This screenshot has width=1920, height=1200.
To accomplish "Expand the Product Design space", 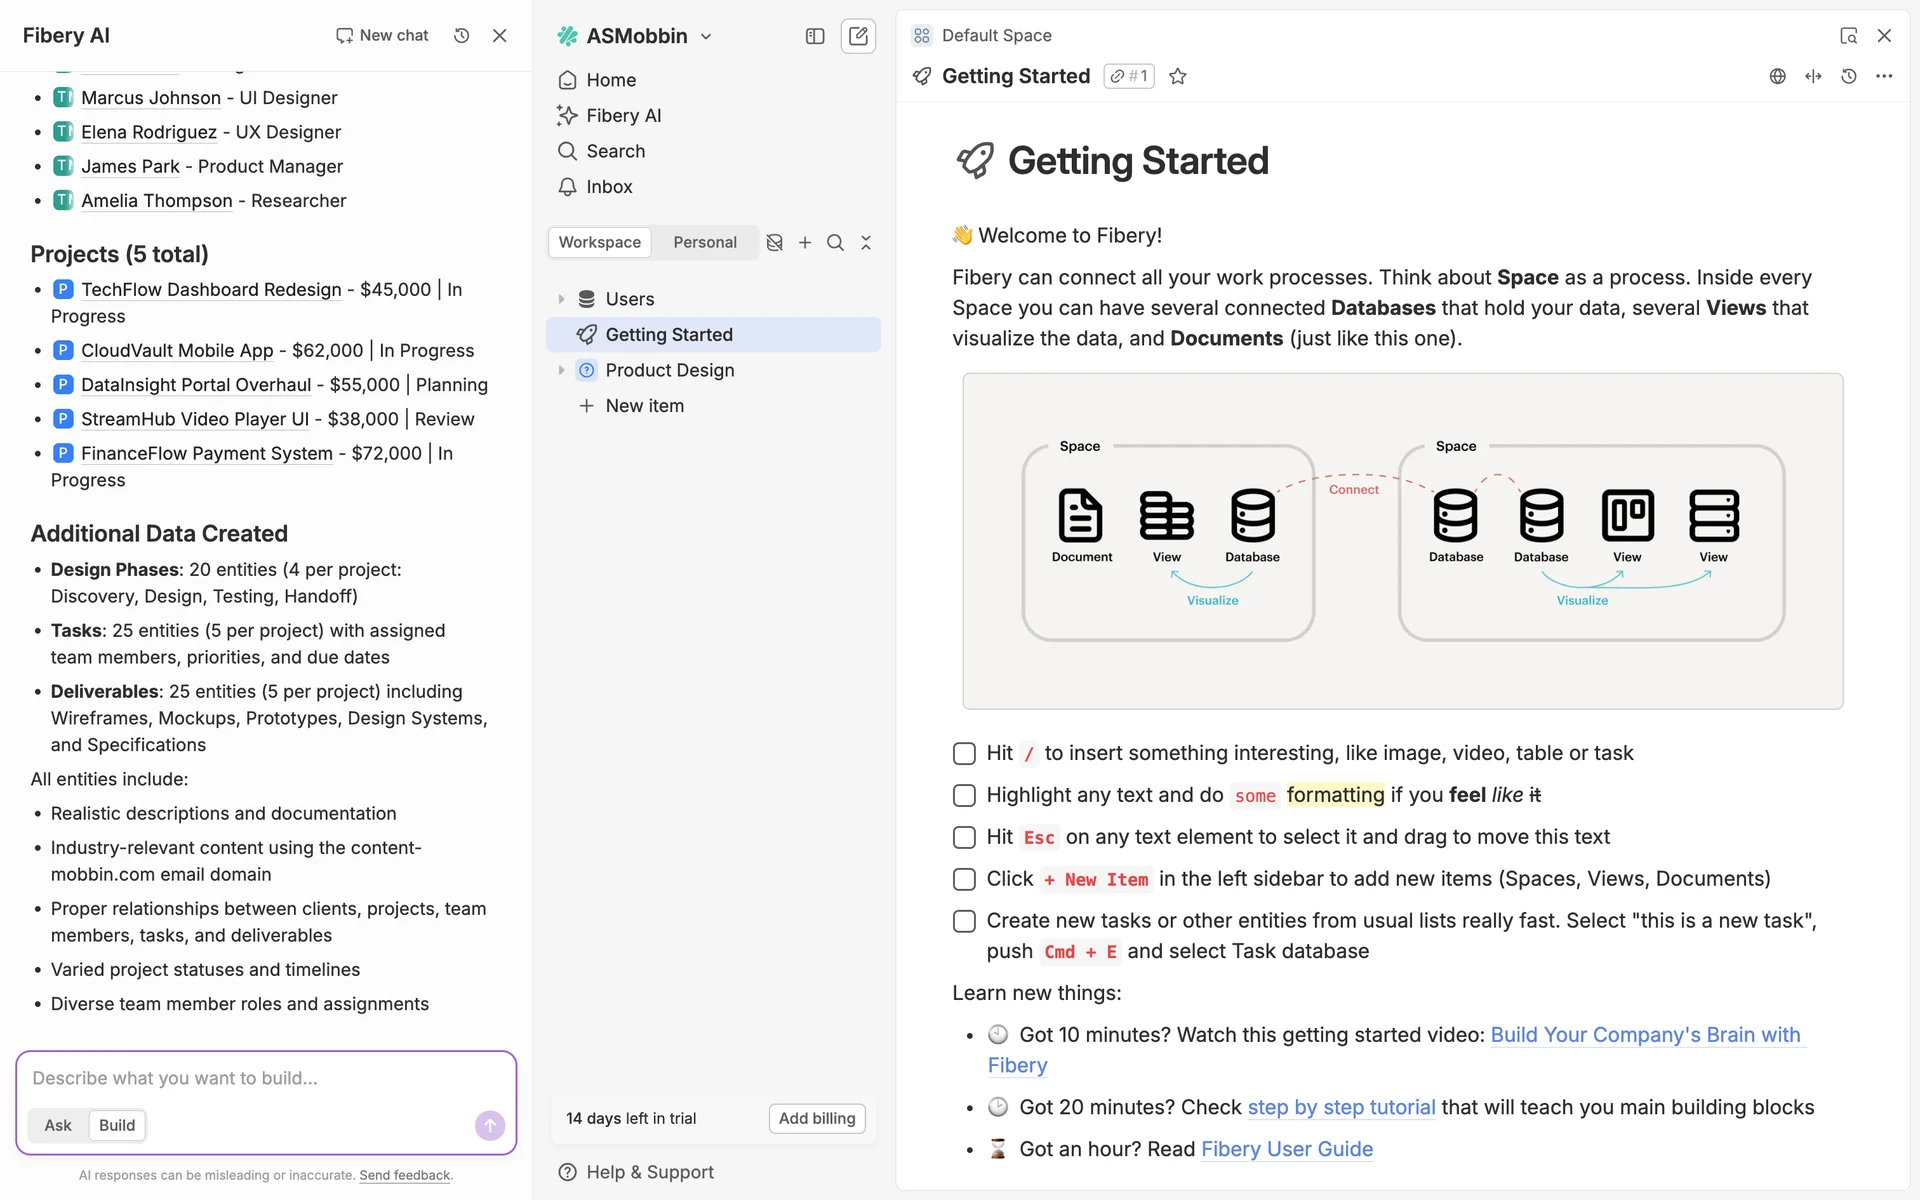I will point(561,371).
